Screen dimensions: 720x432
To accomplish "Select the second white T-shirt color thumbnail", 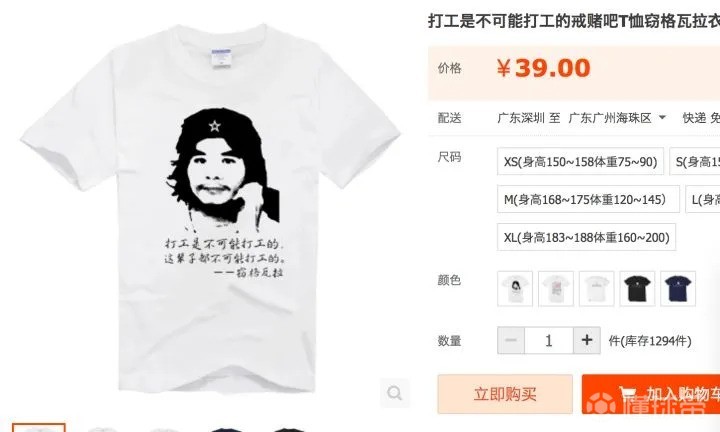I will click(x=556, y=288).
